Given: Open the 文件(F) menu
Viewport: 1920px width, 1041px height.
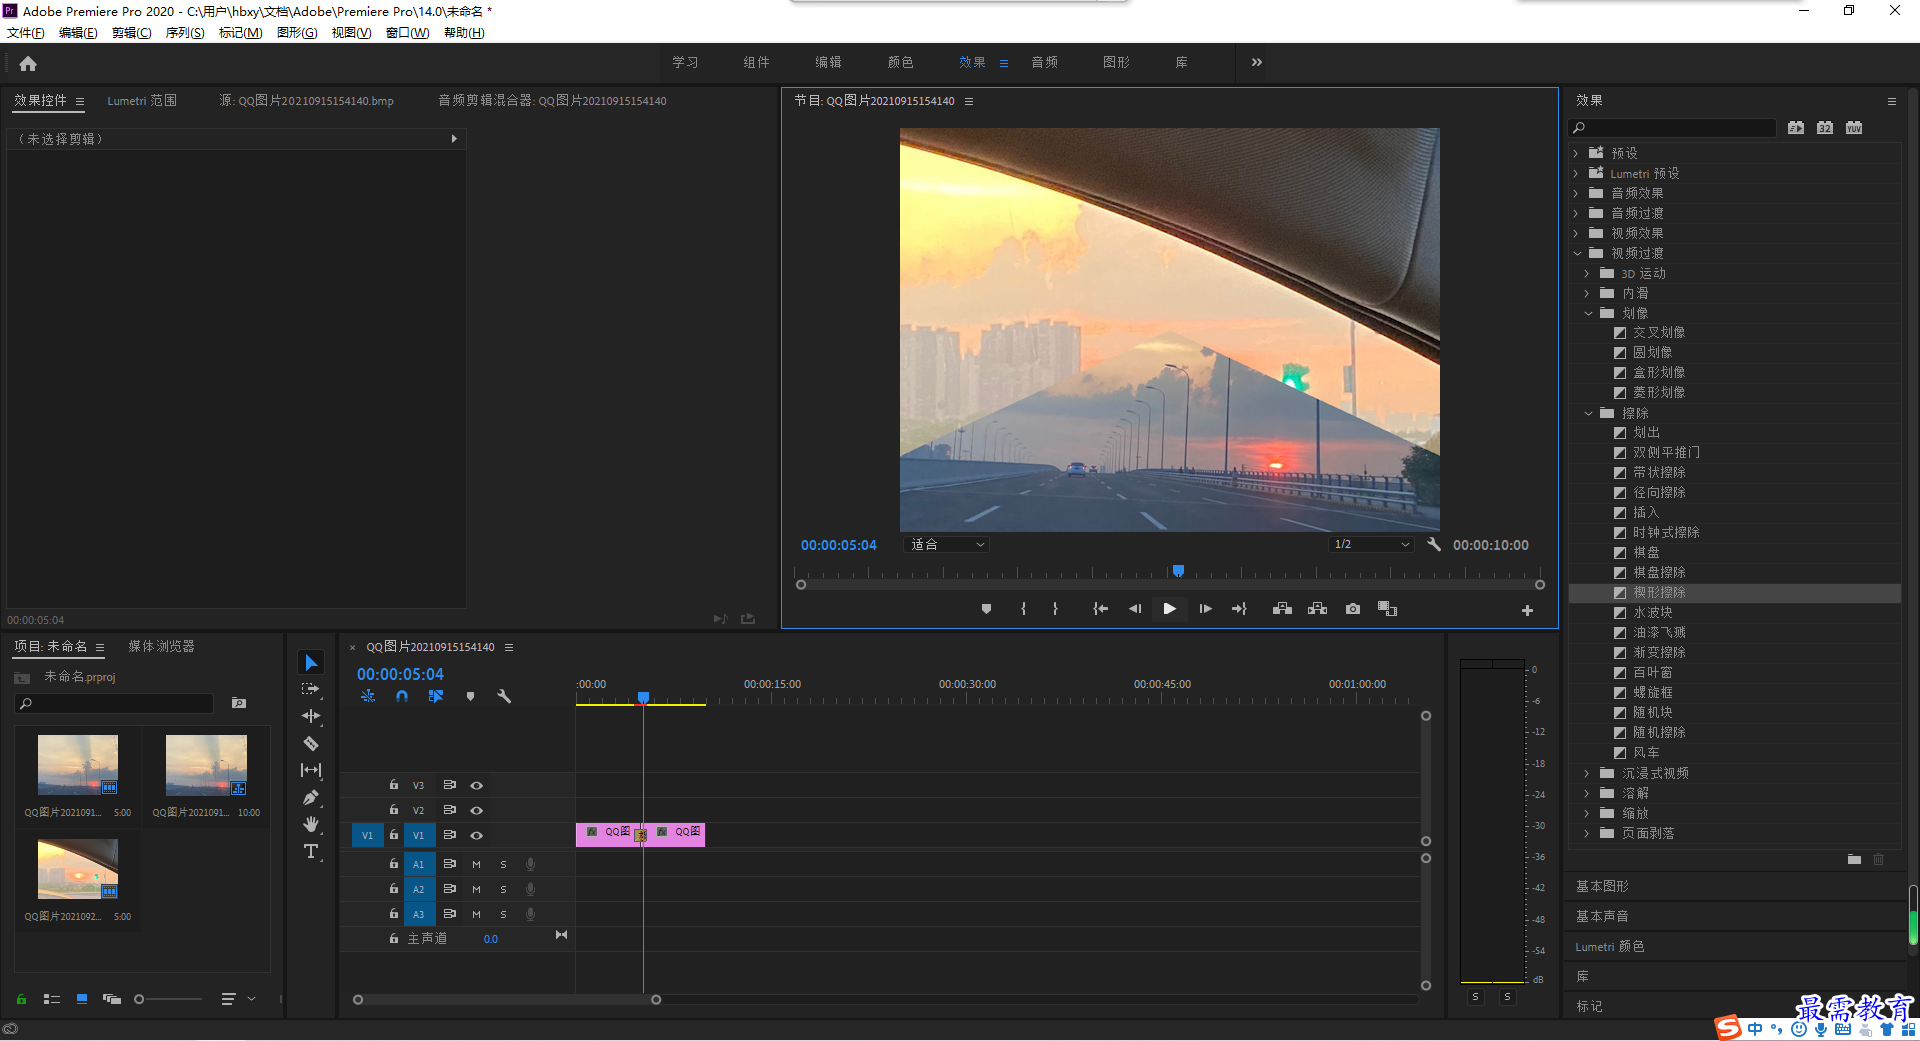Looking at the screenshot, I should coord(26,33).
